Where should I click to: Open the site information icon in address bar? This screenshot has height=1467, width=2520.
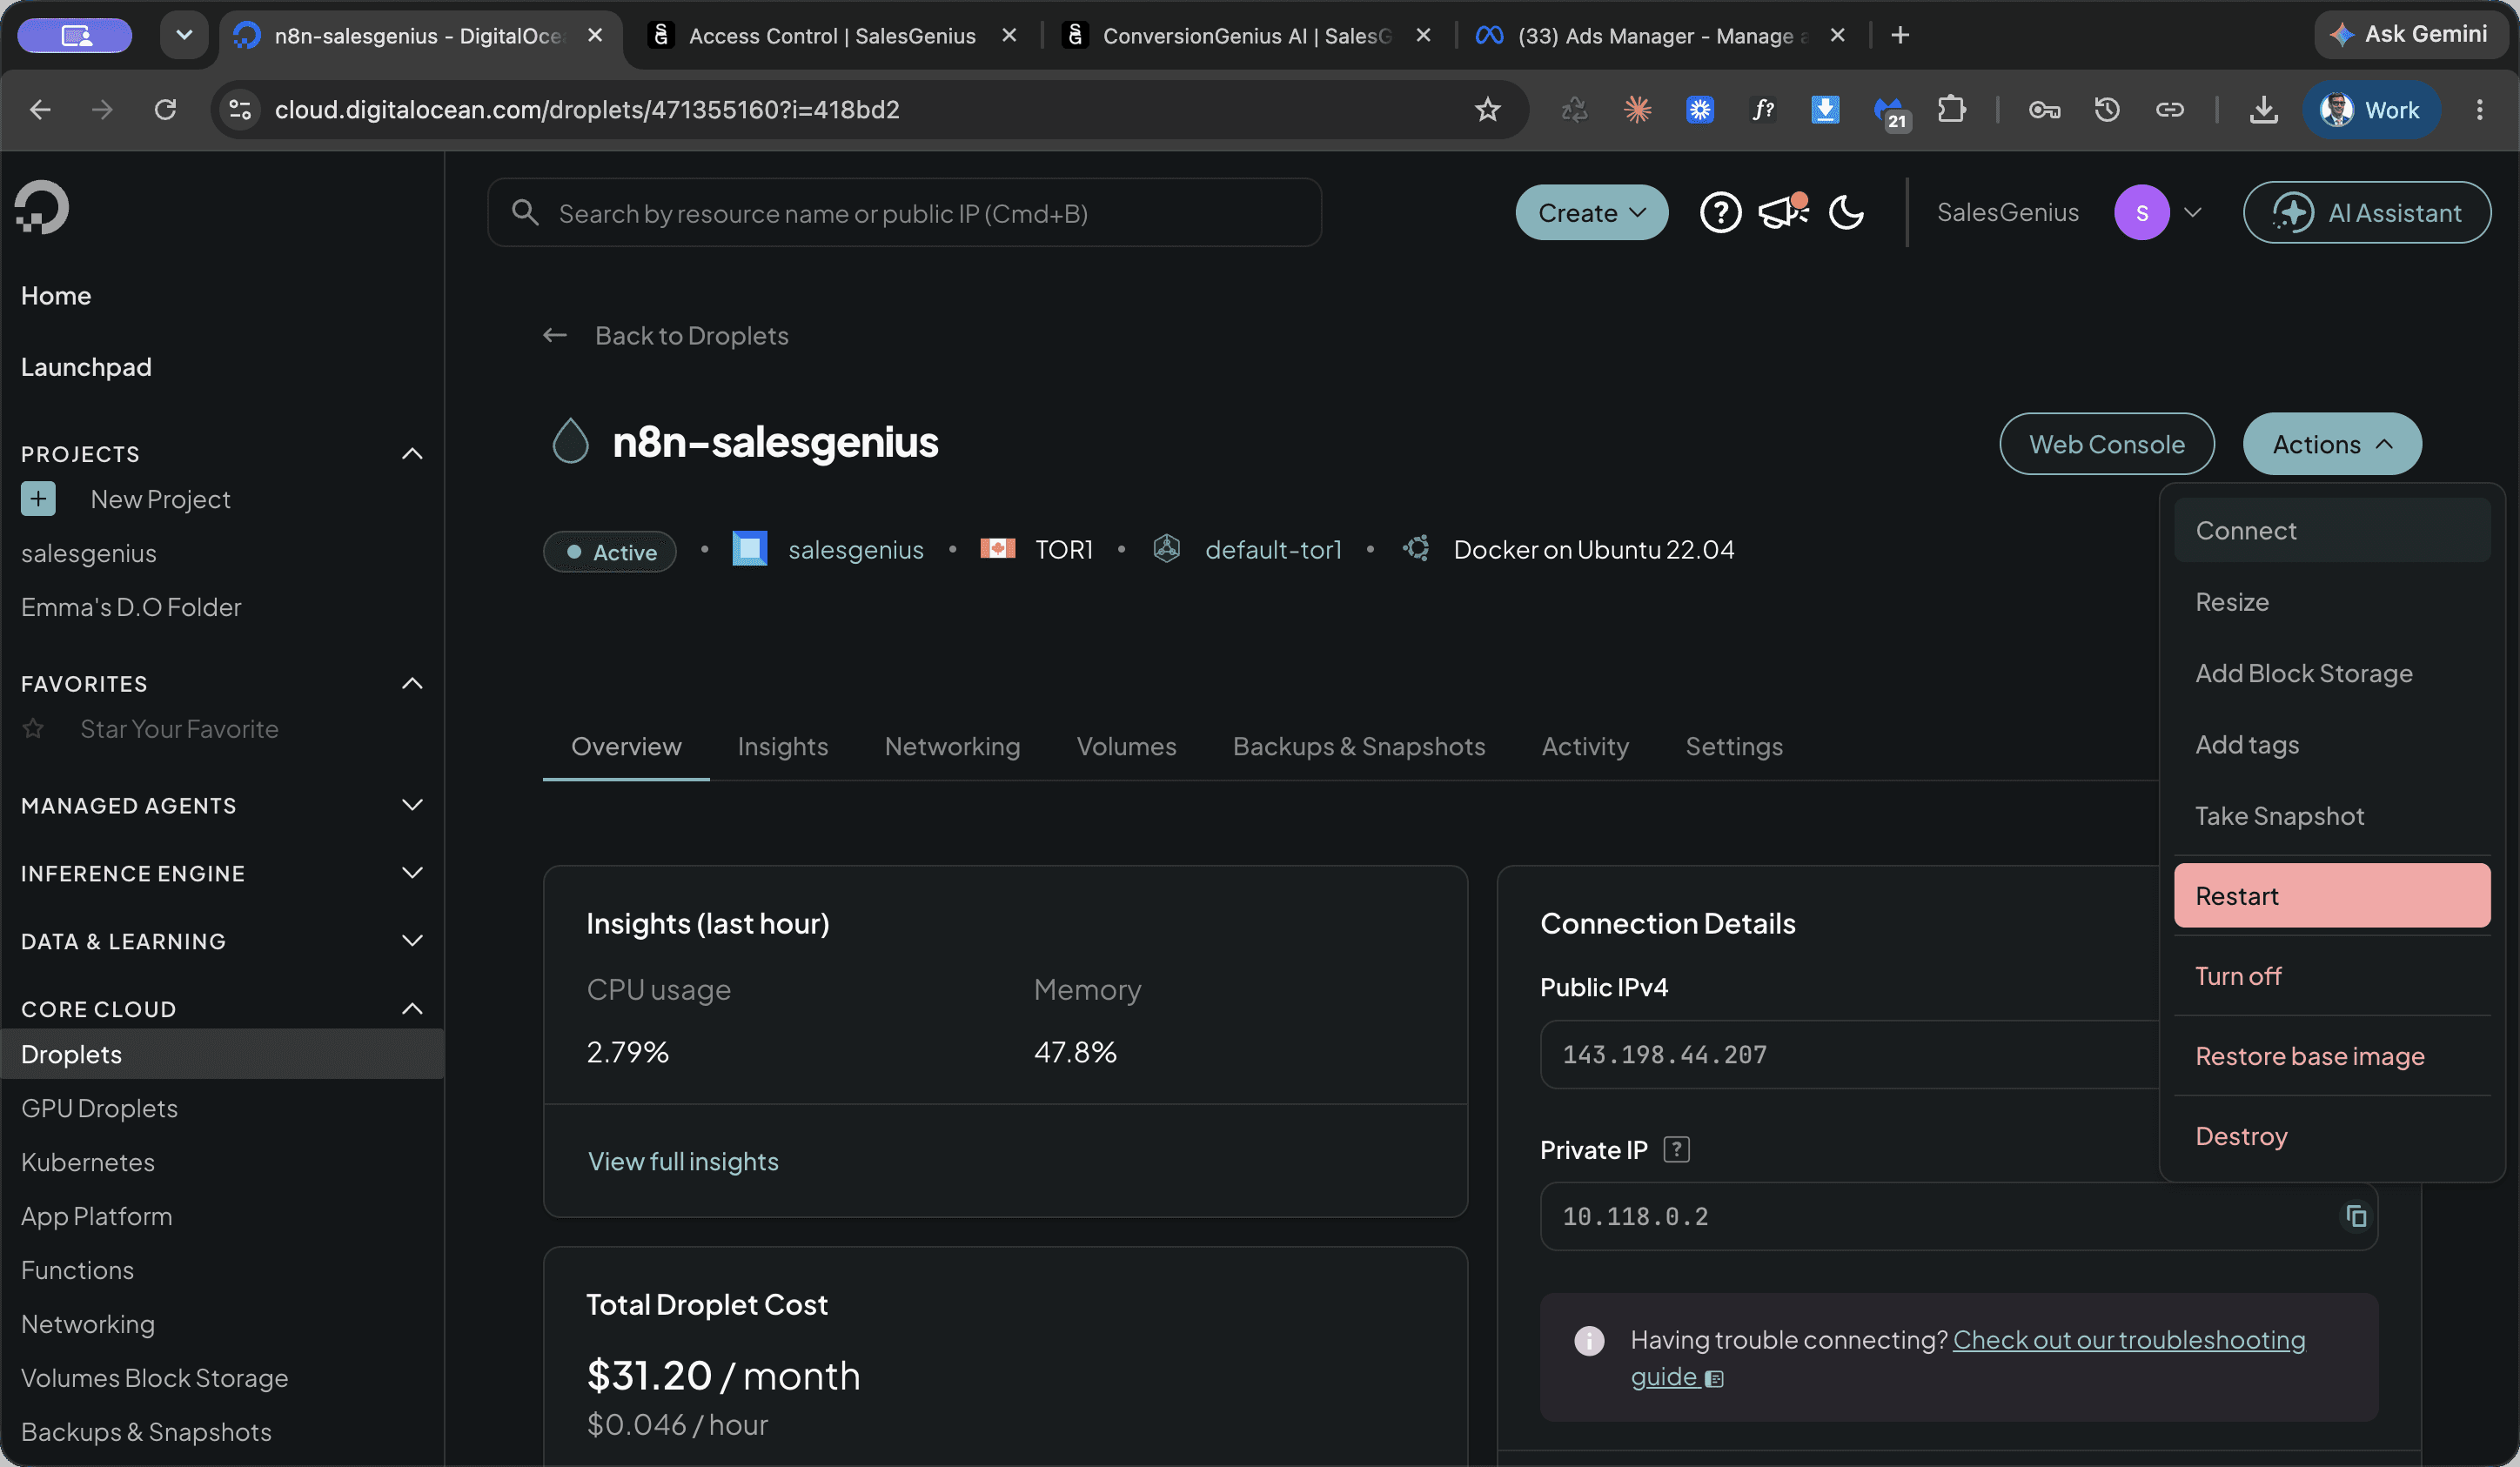(240, 109)
